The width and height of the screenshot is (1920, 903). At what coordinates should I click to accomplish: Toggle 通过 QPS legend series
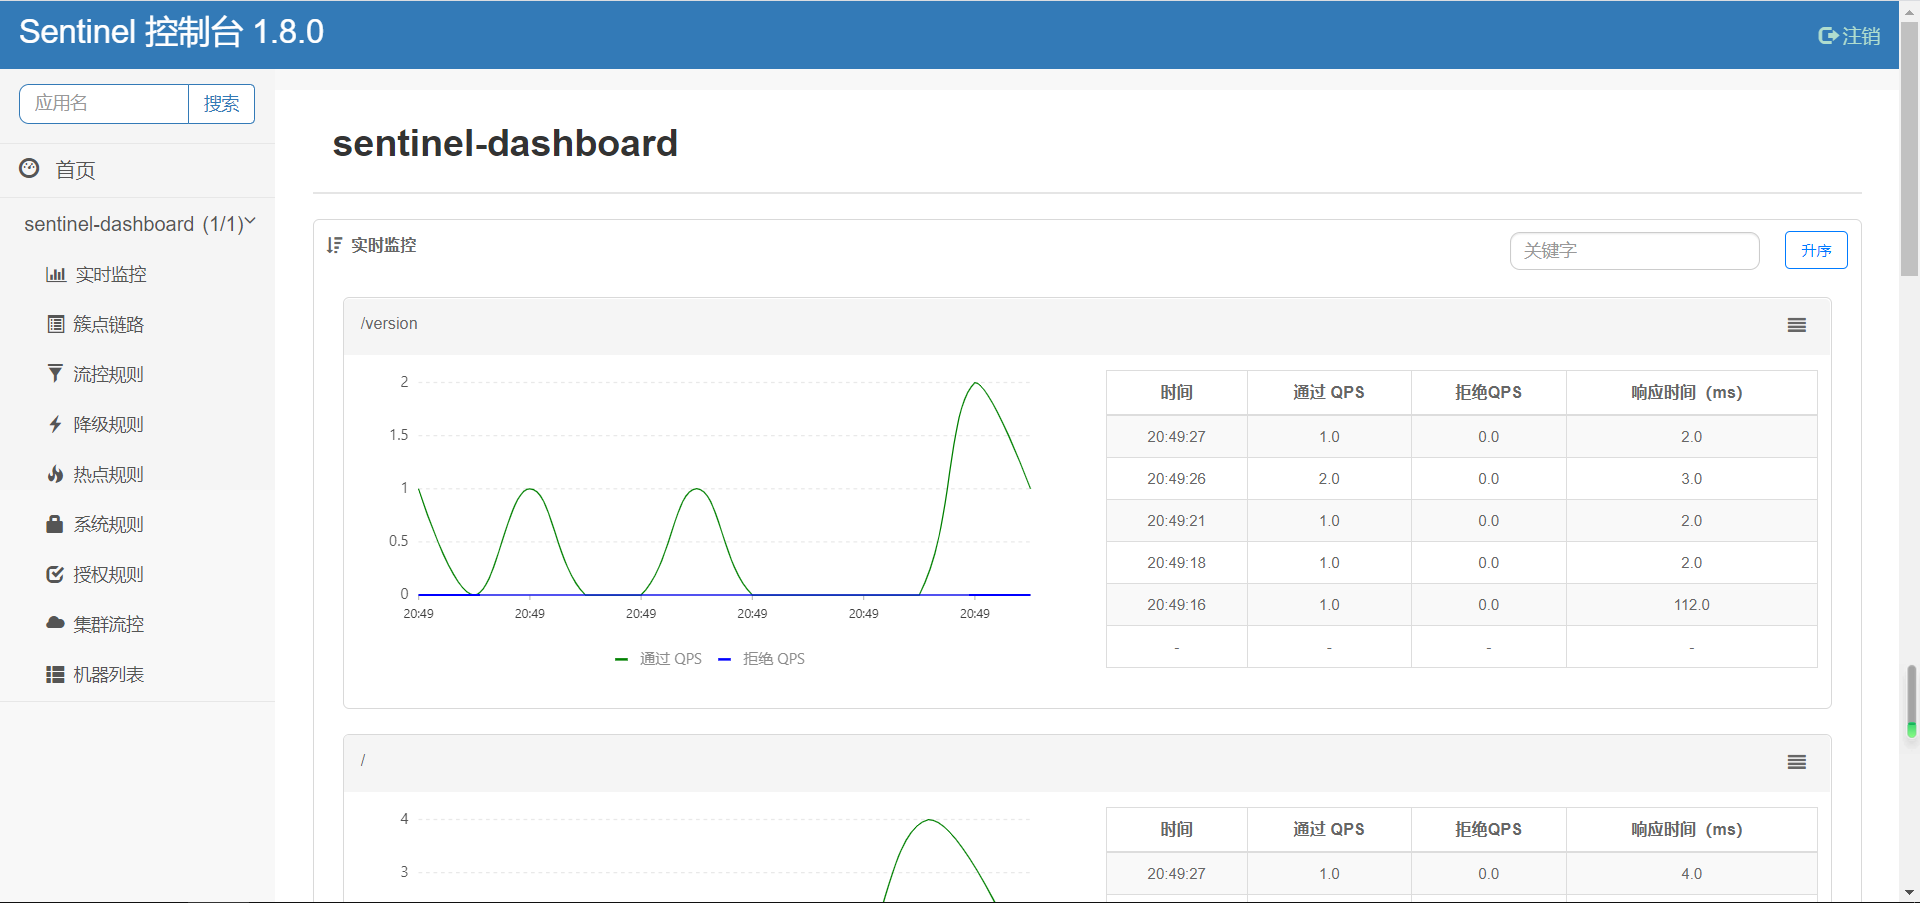(659, 658)
